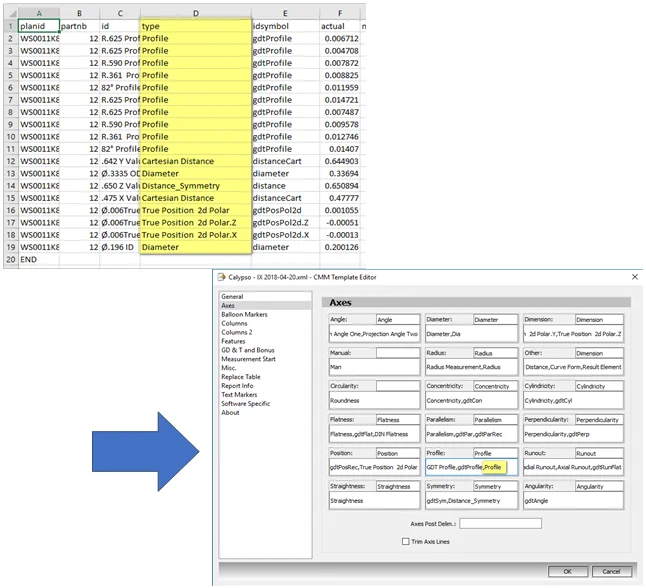Screen dimensions: 646x588
Task: Click the Axes Post Delim input field
Action: (500, 523)
